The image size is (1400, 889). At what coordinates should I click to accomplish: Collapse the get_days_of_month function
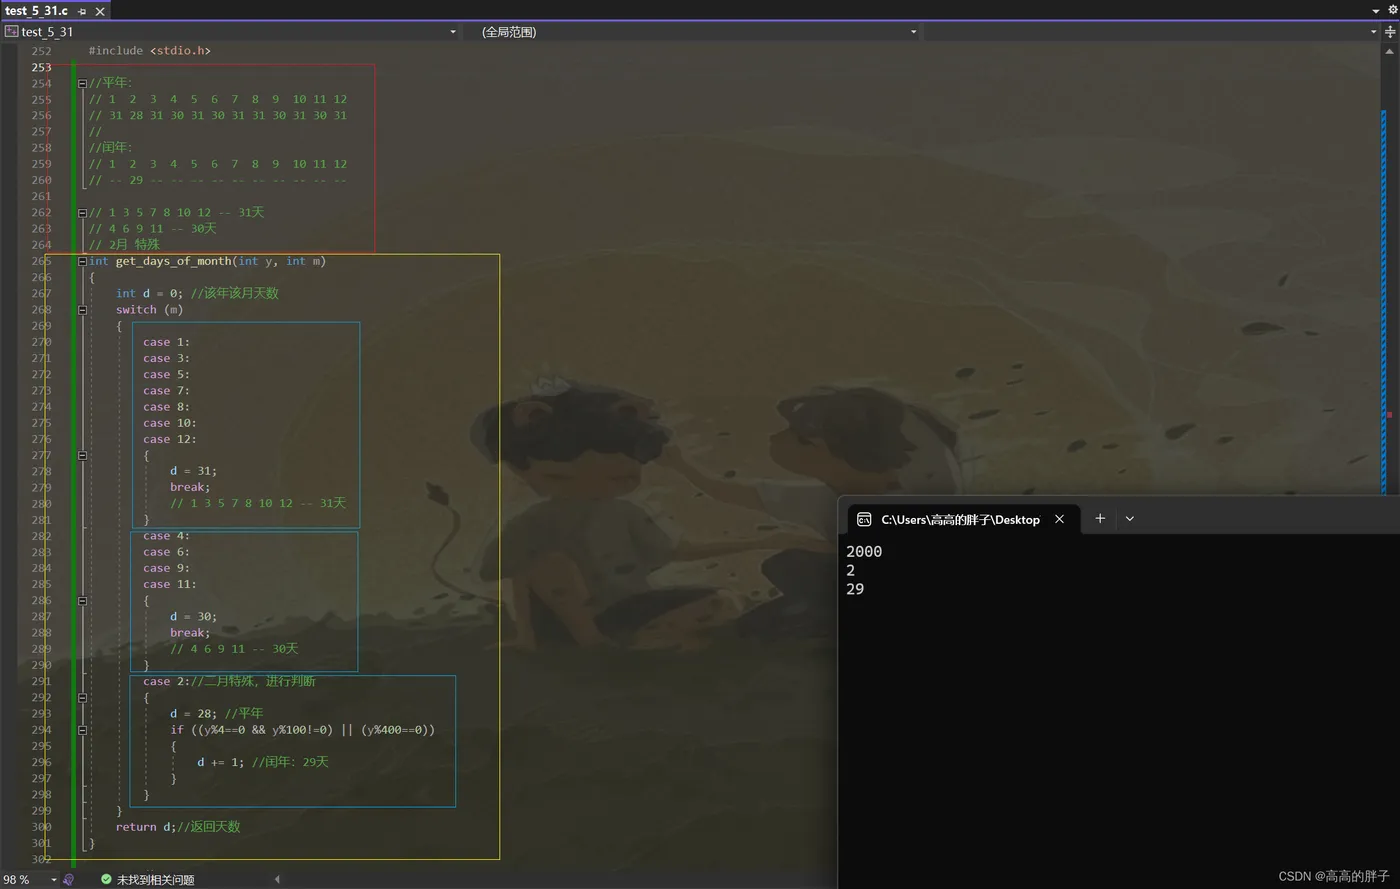82,261
